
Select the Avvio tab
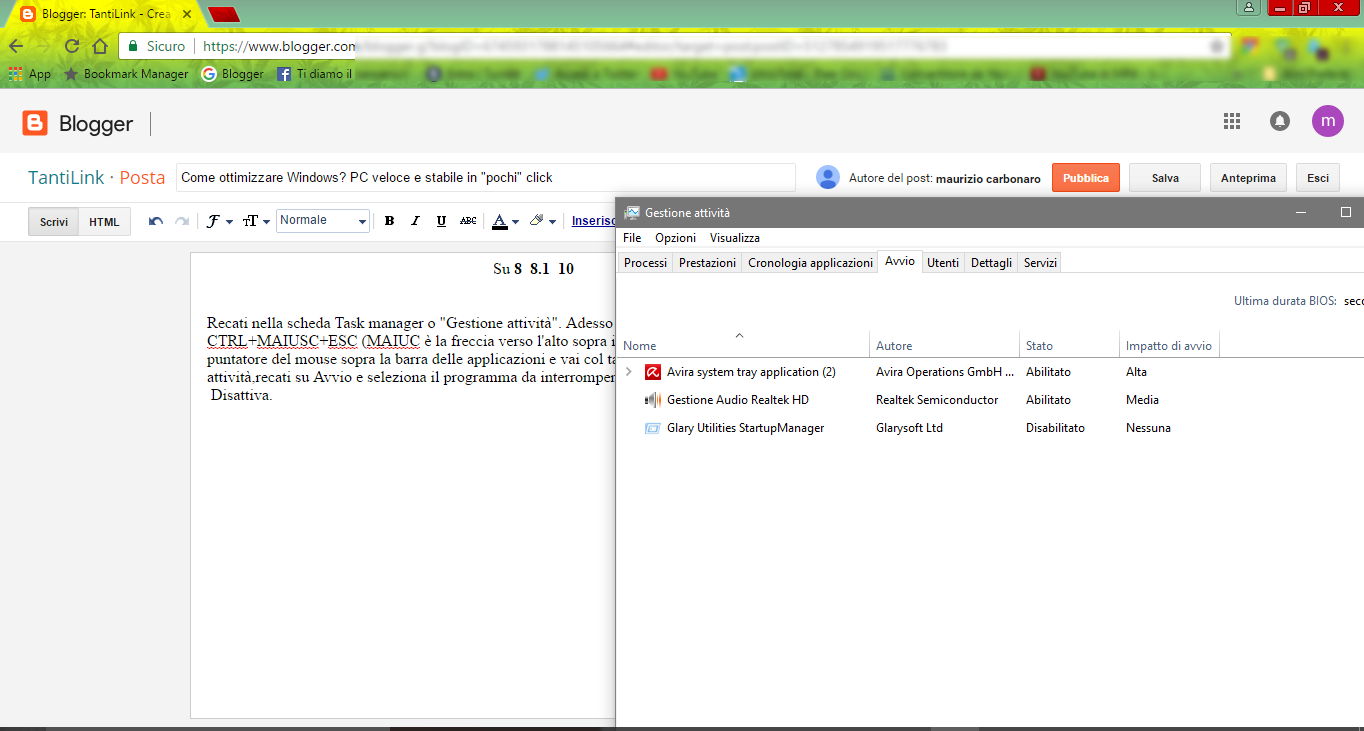[x=899, y=261]
